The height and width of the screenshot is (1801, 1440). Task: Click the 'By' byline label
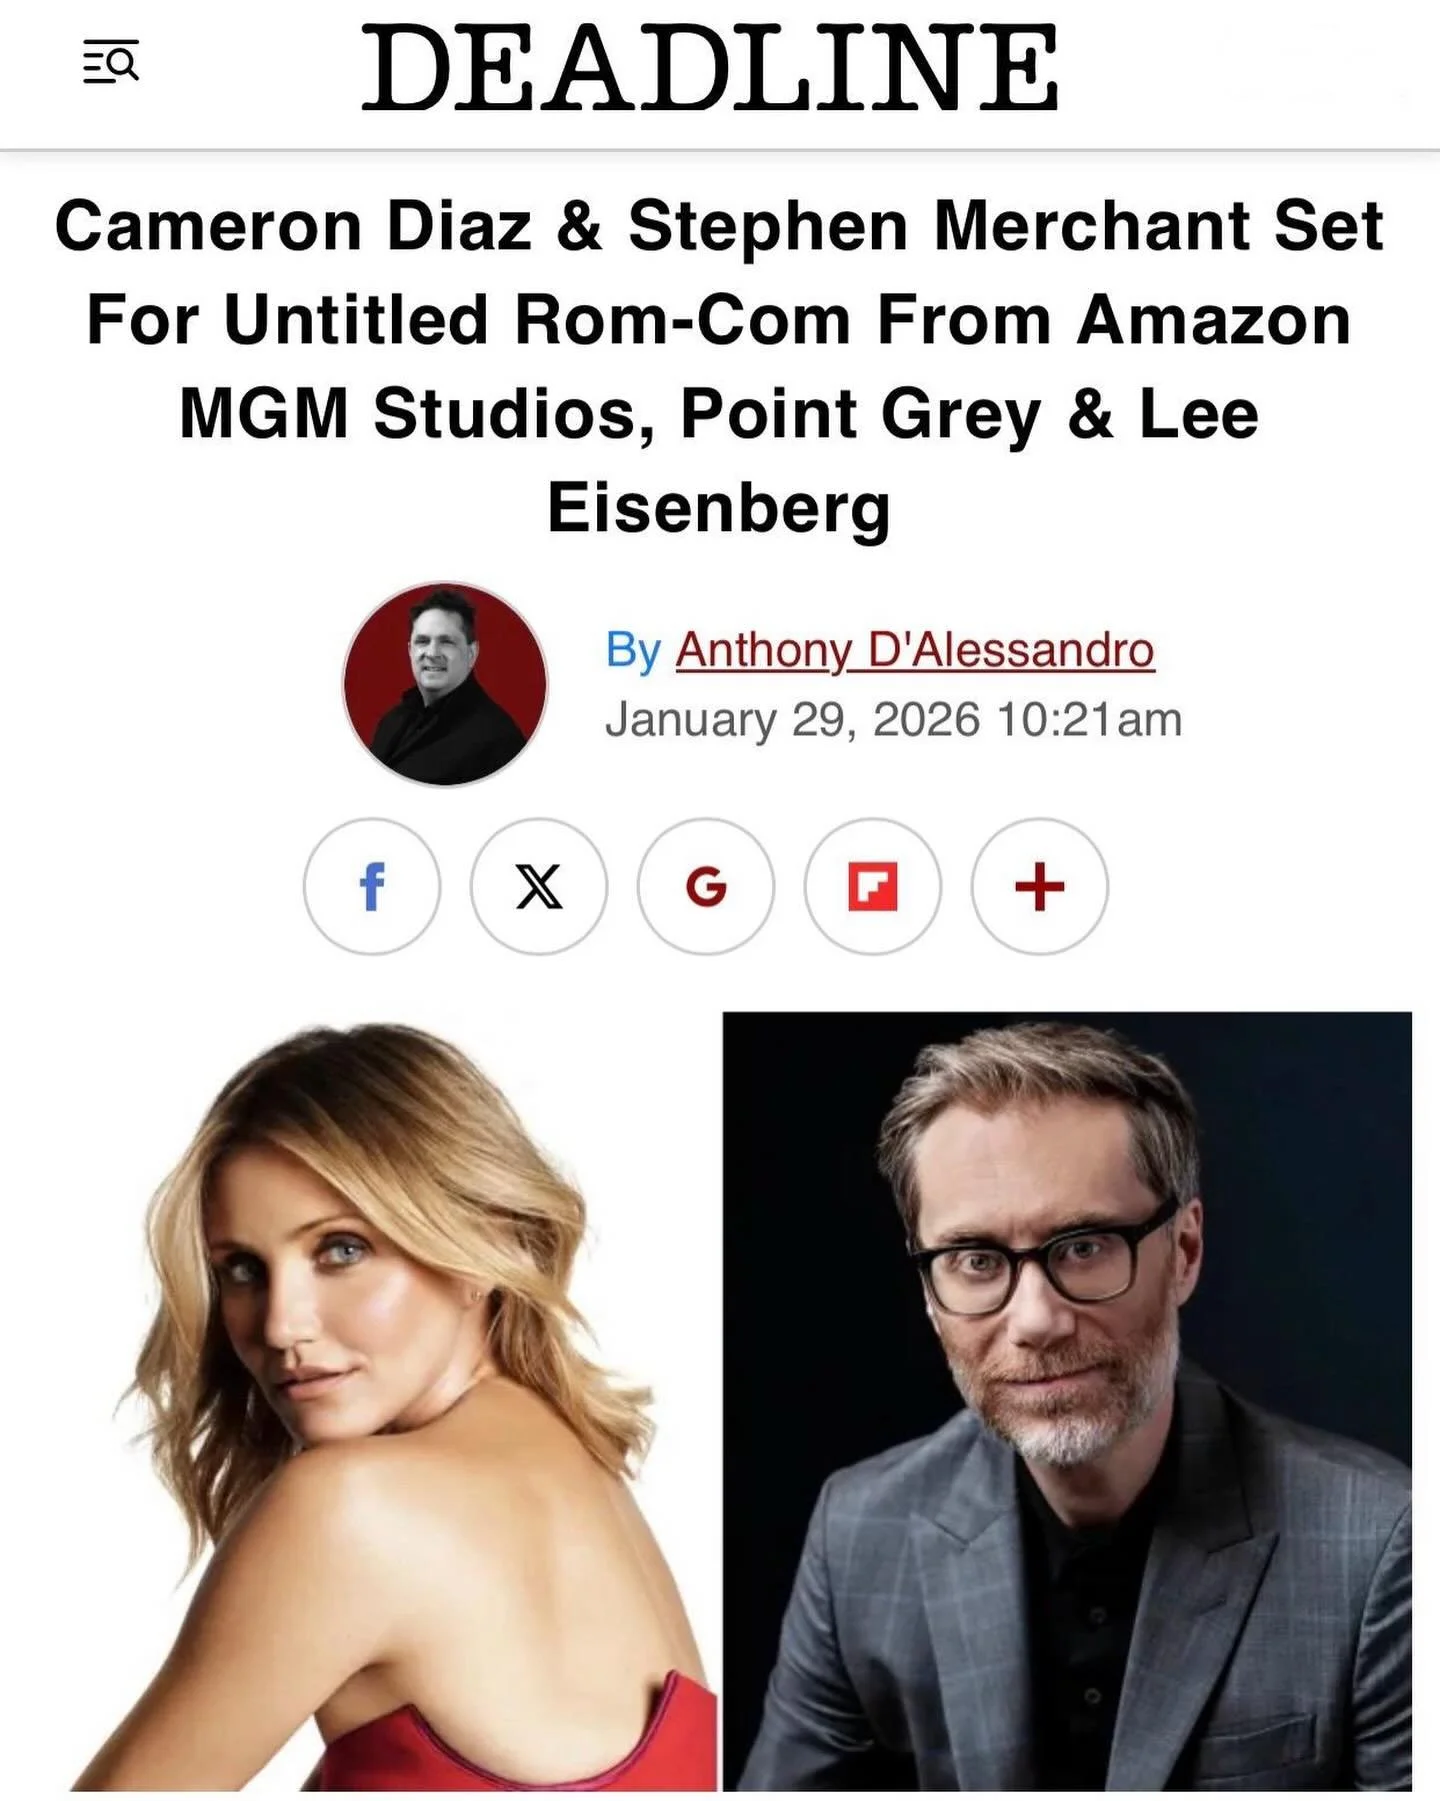pyautogui.click(x=633, y=650)
